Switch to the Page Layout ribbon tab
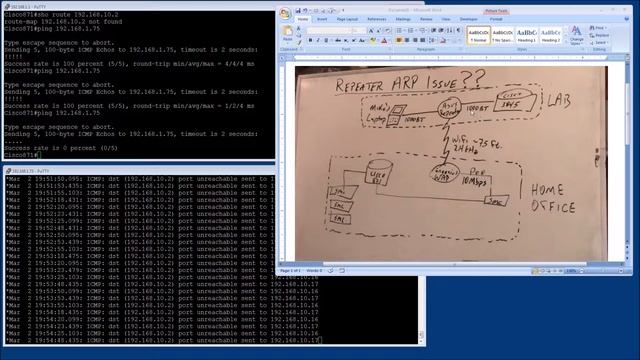The image size is (640, 360). 347,19
